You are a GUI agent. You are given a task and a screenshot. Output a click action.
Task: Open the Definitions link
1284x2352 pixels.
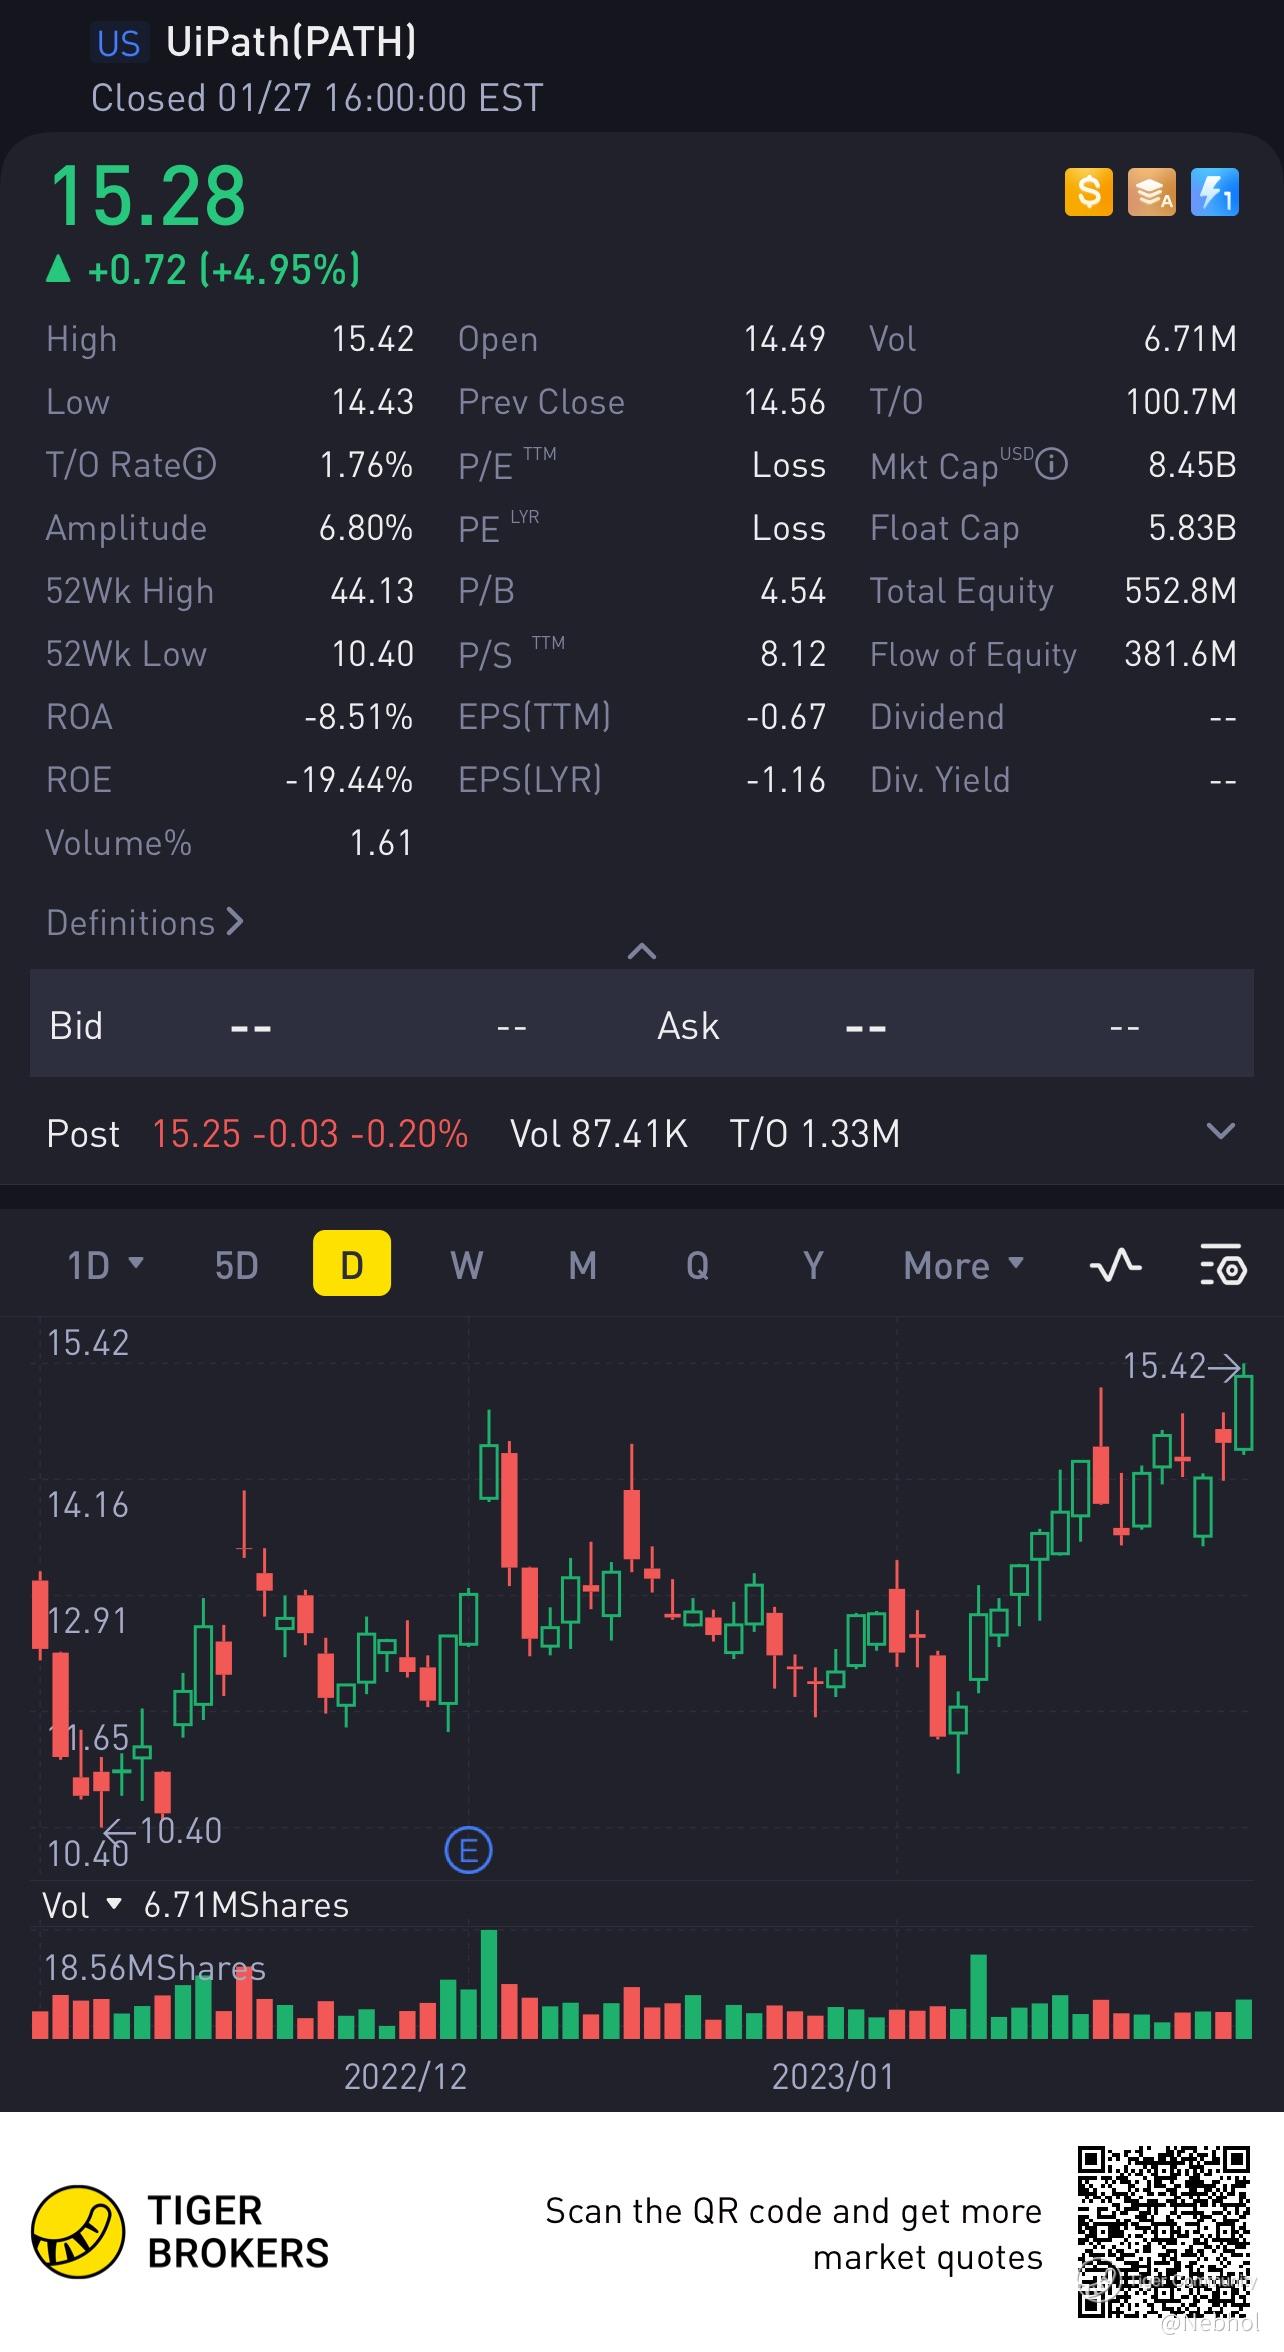(145, 922)
